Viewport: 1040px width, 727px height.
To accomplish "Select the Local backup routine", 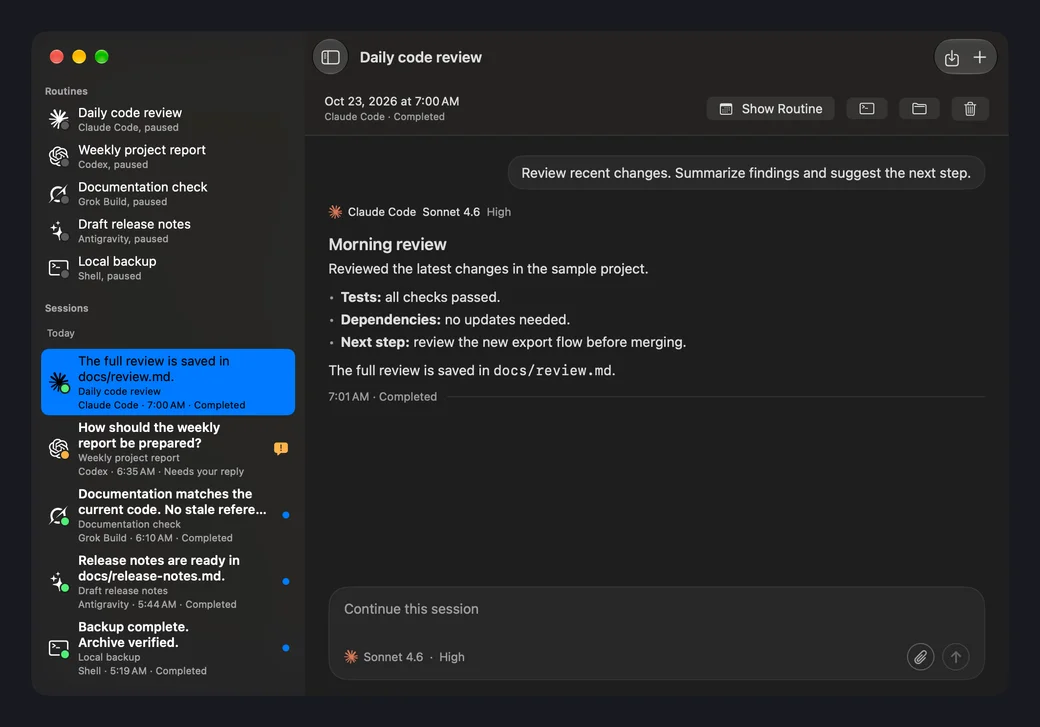I will (168, 268).
